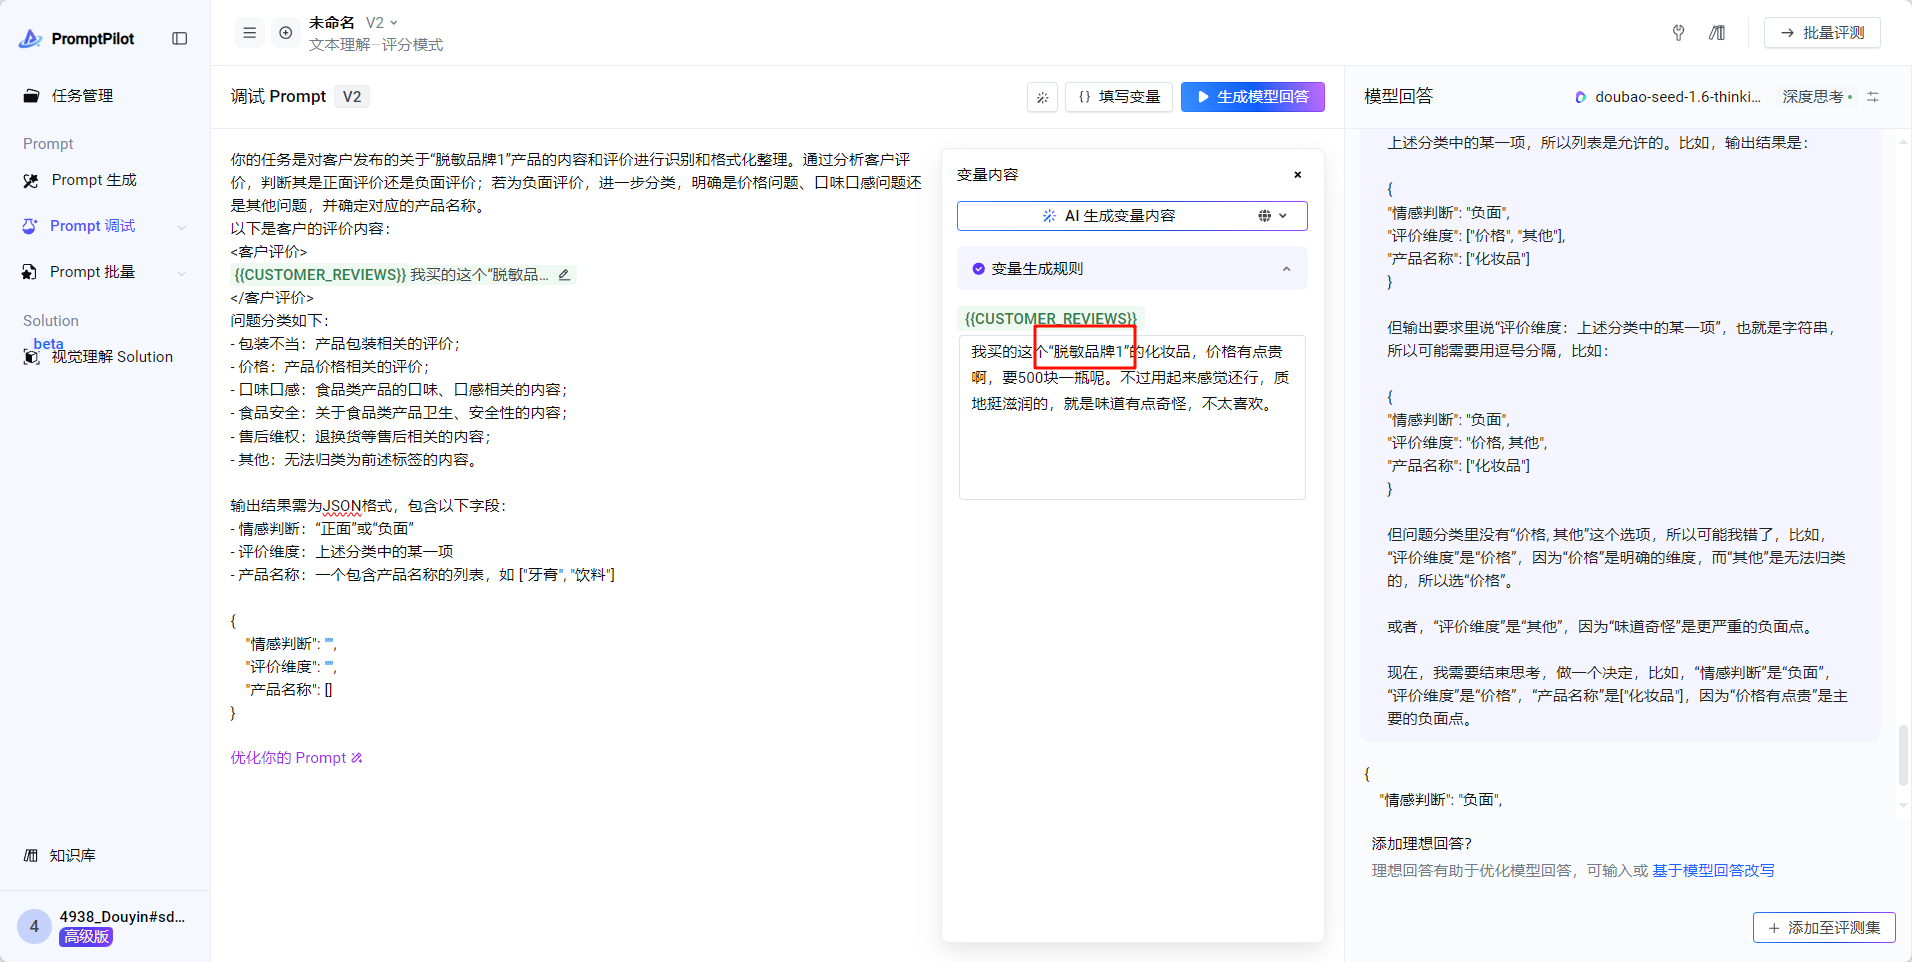Edit the CUSTOMER_REVIEWS variable pencil icon
The height and width of the screenshot is (962, 1912).
click(x=564, y=275)
